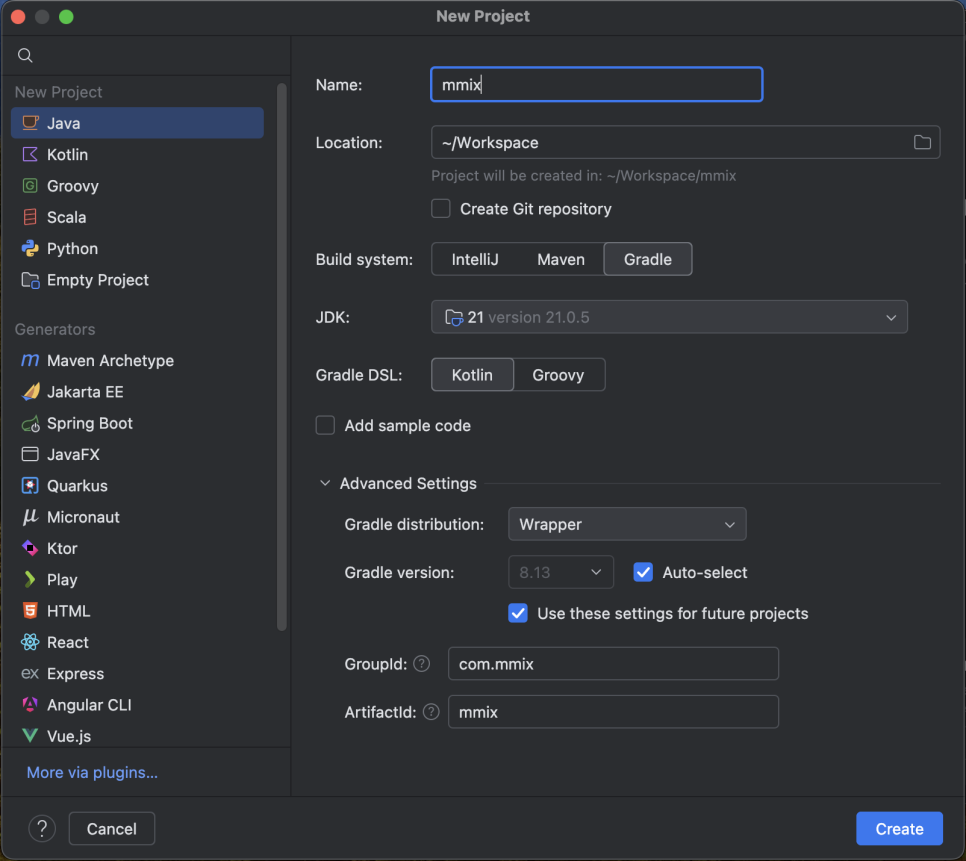Viewport: 966px width, 861px height.
Task: Select the Groovy icon in sidebar
Action: (x=30, y=185)
